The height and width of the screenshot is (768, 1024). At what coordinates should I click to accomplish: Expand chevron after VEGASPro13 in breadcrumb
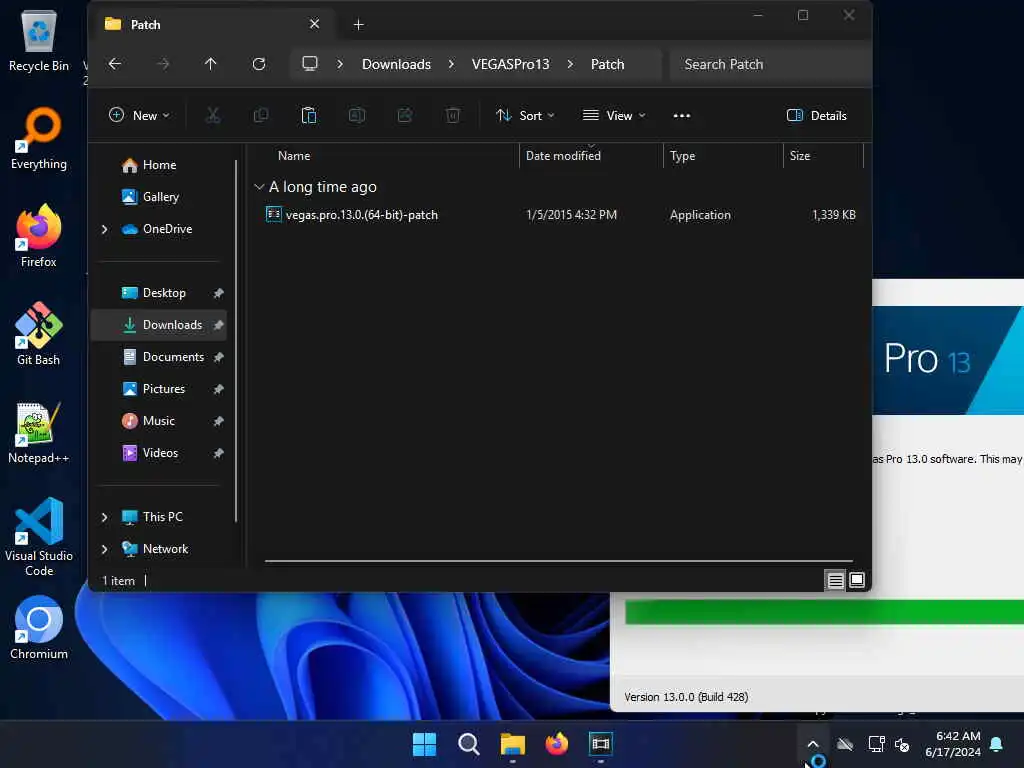[570, 64]
